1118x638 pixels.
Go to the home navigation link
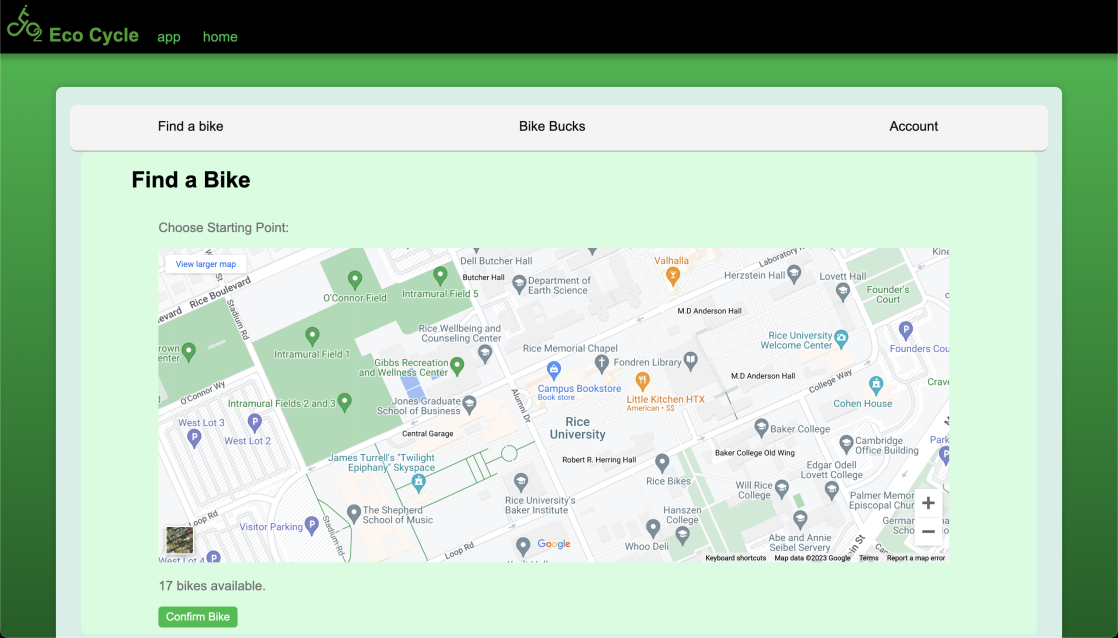tap(220, 36)
